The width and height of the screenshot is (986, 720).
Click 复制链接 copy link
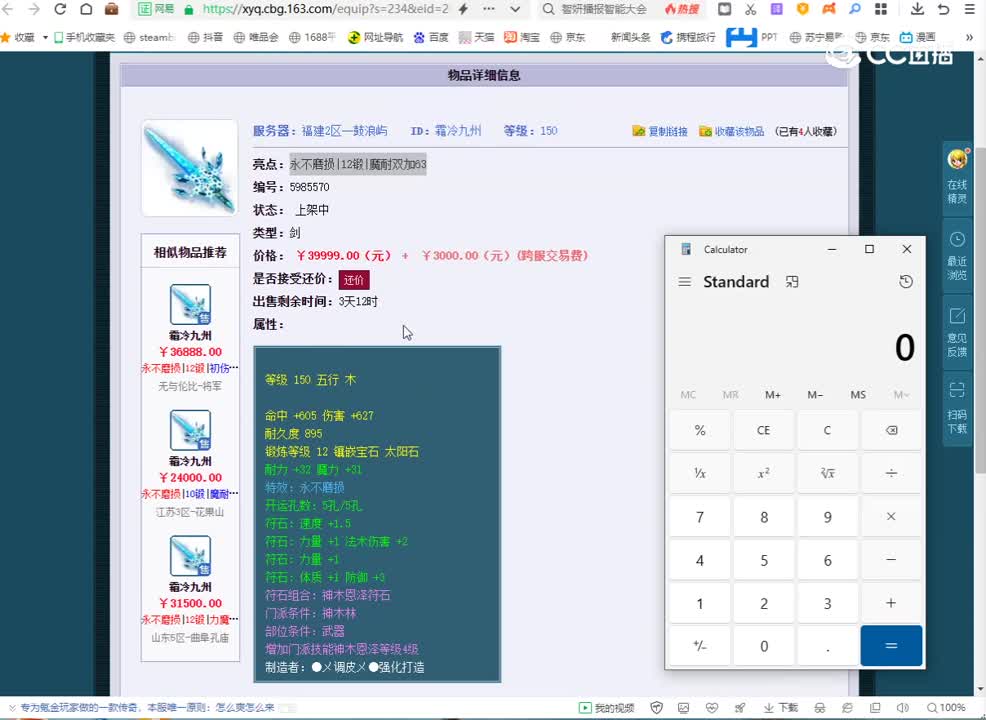click(660, 131)
